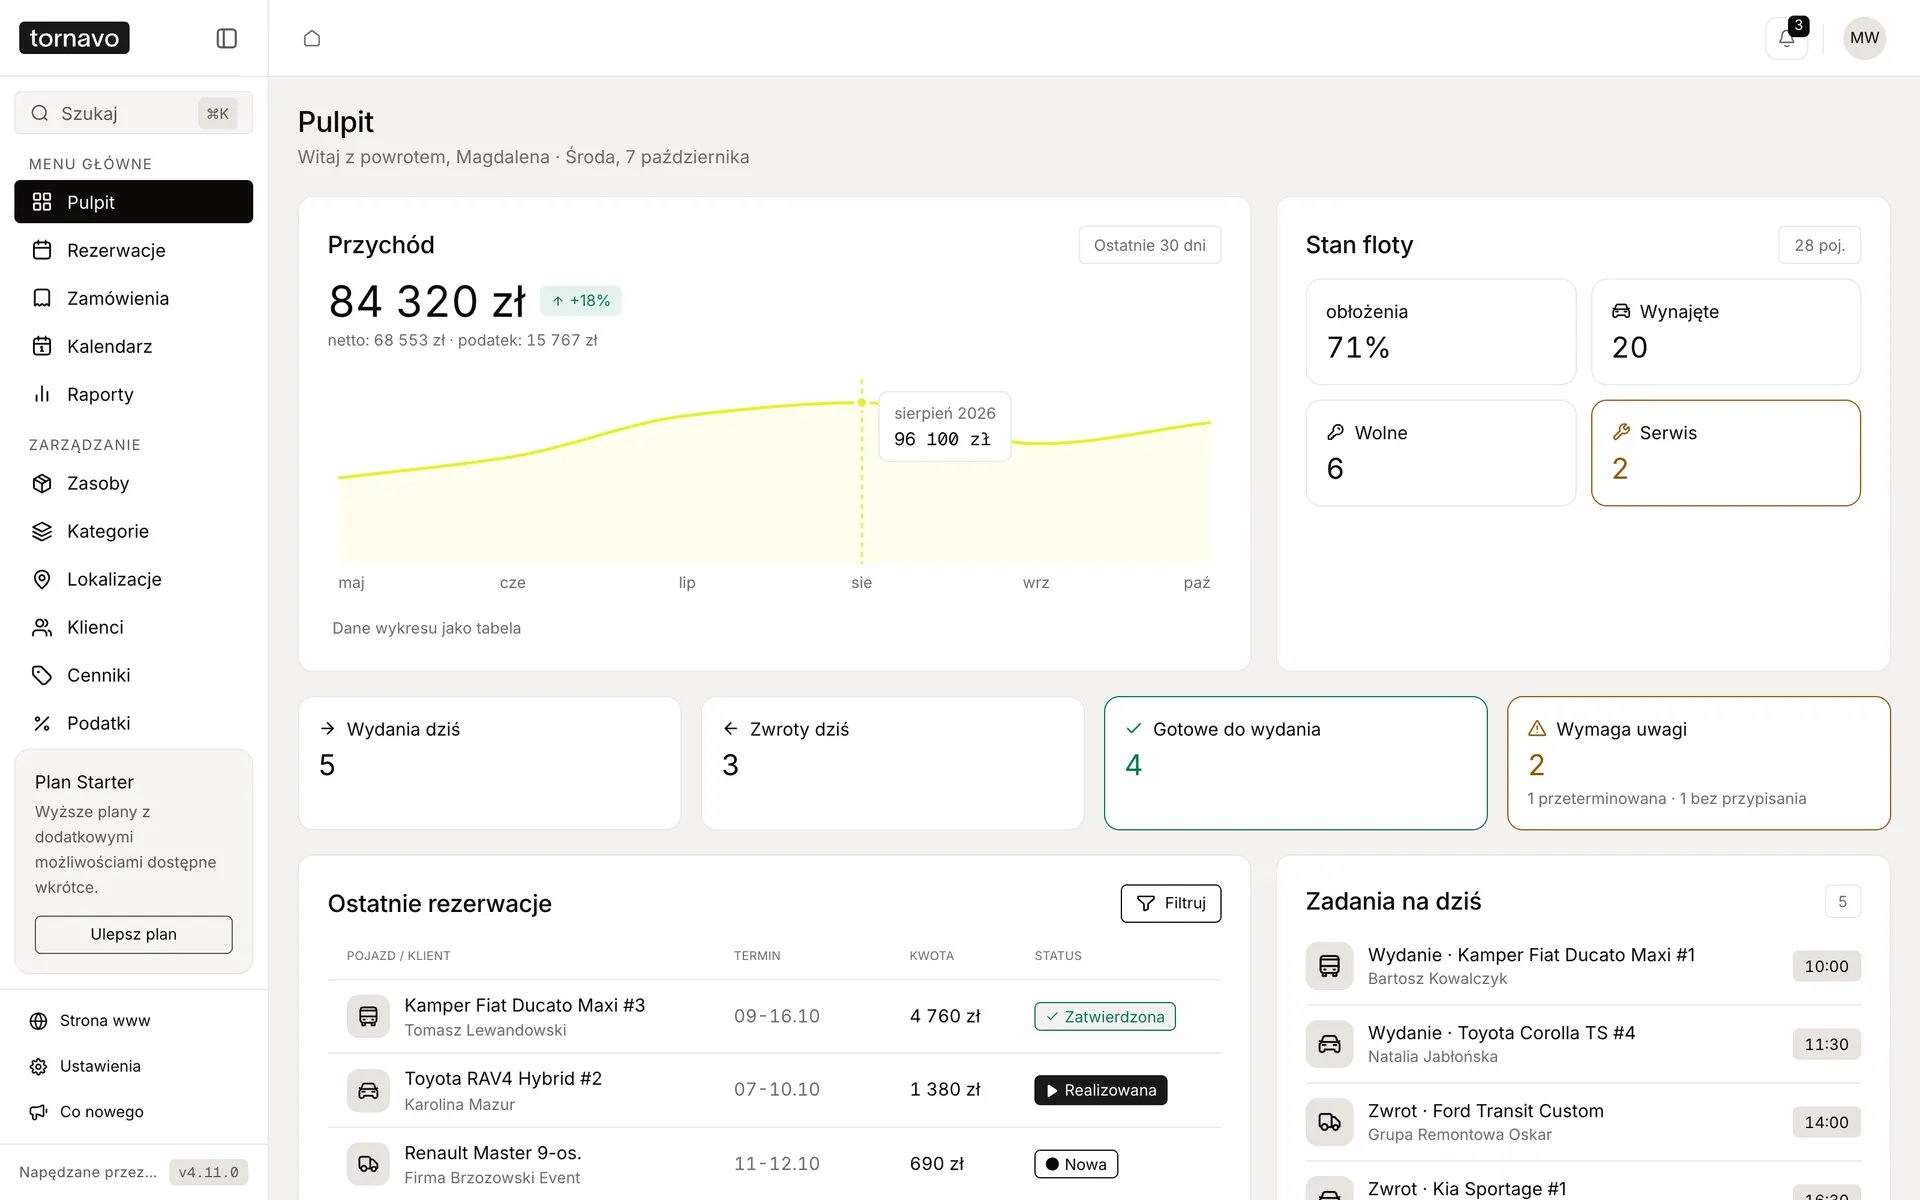1920x1200 pixels.
Task: Navigate to Kalendarz
Action: (x=134, y=346)
